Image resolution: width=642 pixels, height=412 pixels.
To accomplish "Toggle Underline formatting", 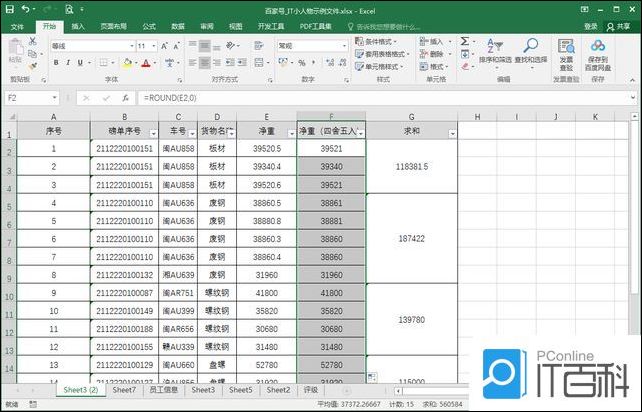I will pos(80,63).
